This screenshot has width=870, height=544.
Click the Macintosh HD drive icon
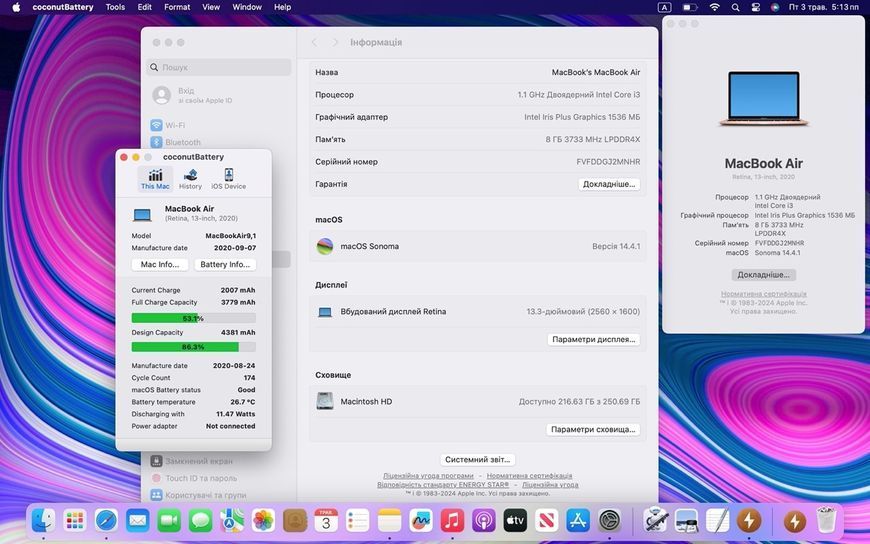325,401
